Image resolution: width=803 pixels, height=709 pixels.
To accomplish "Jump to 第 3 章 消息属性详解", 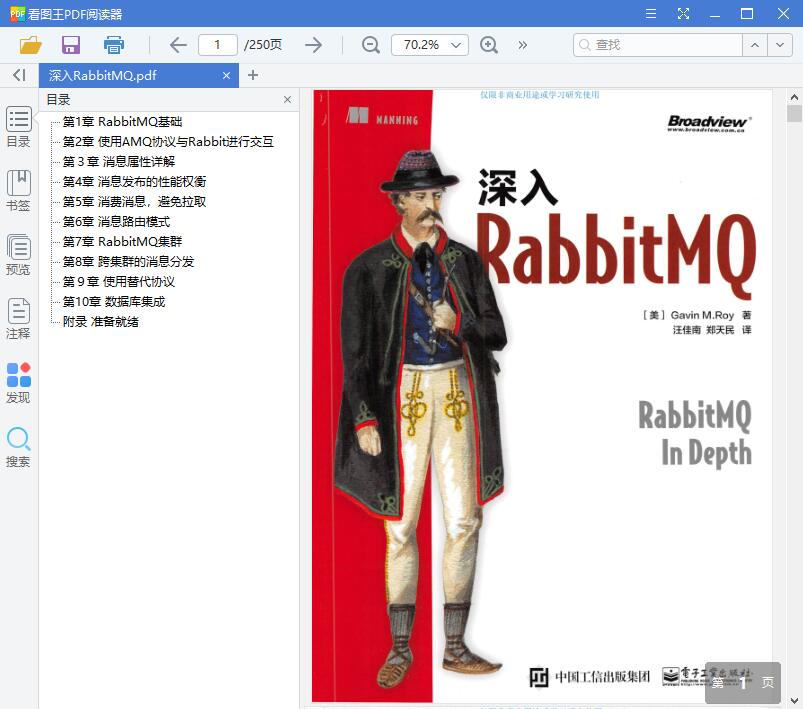I will [x=119, y=161].
